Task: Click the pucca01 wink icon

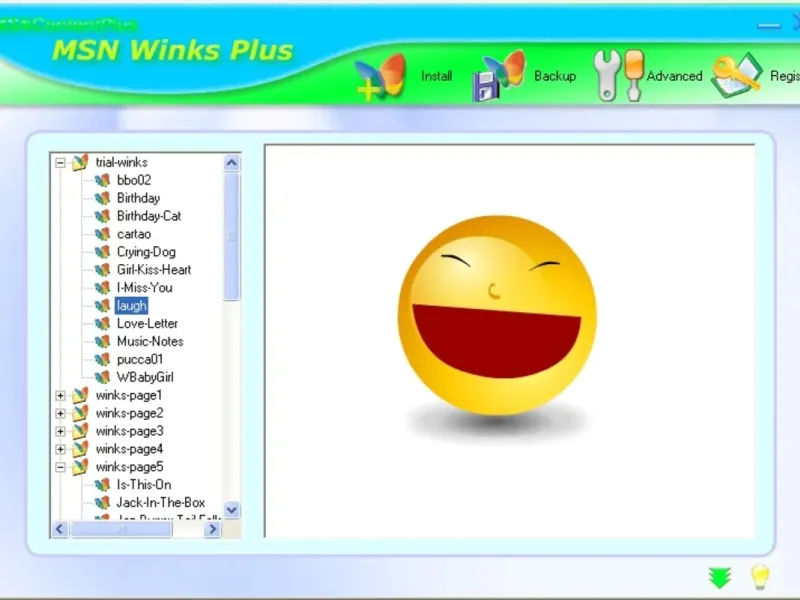Action: pyautogui.click(x=103, y=359)
